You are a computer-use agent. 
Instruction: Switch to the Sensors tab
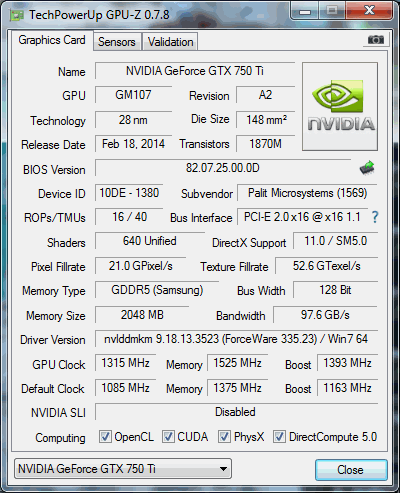[x=117, y=42]
